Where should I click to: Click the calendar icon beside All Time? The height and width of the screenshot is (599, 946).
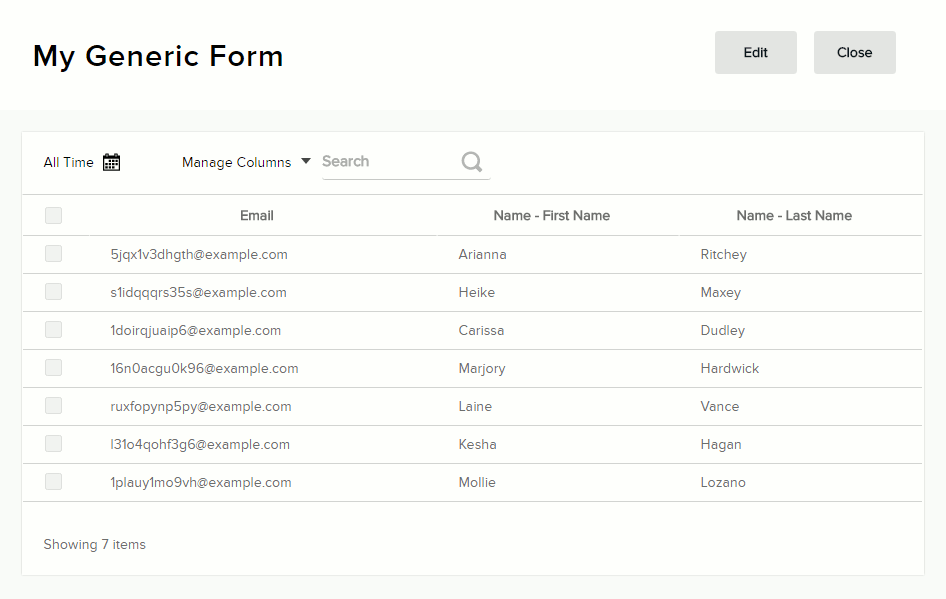(x=112, y=162)
